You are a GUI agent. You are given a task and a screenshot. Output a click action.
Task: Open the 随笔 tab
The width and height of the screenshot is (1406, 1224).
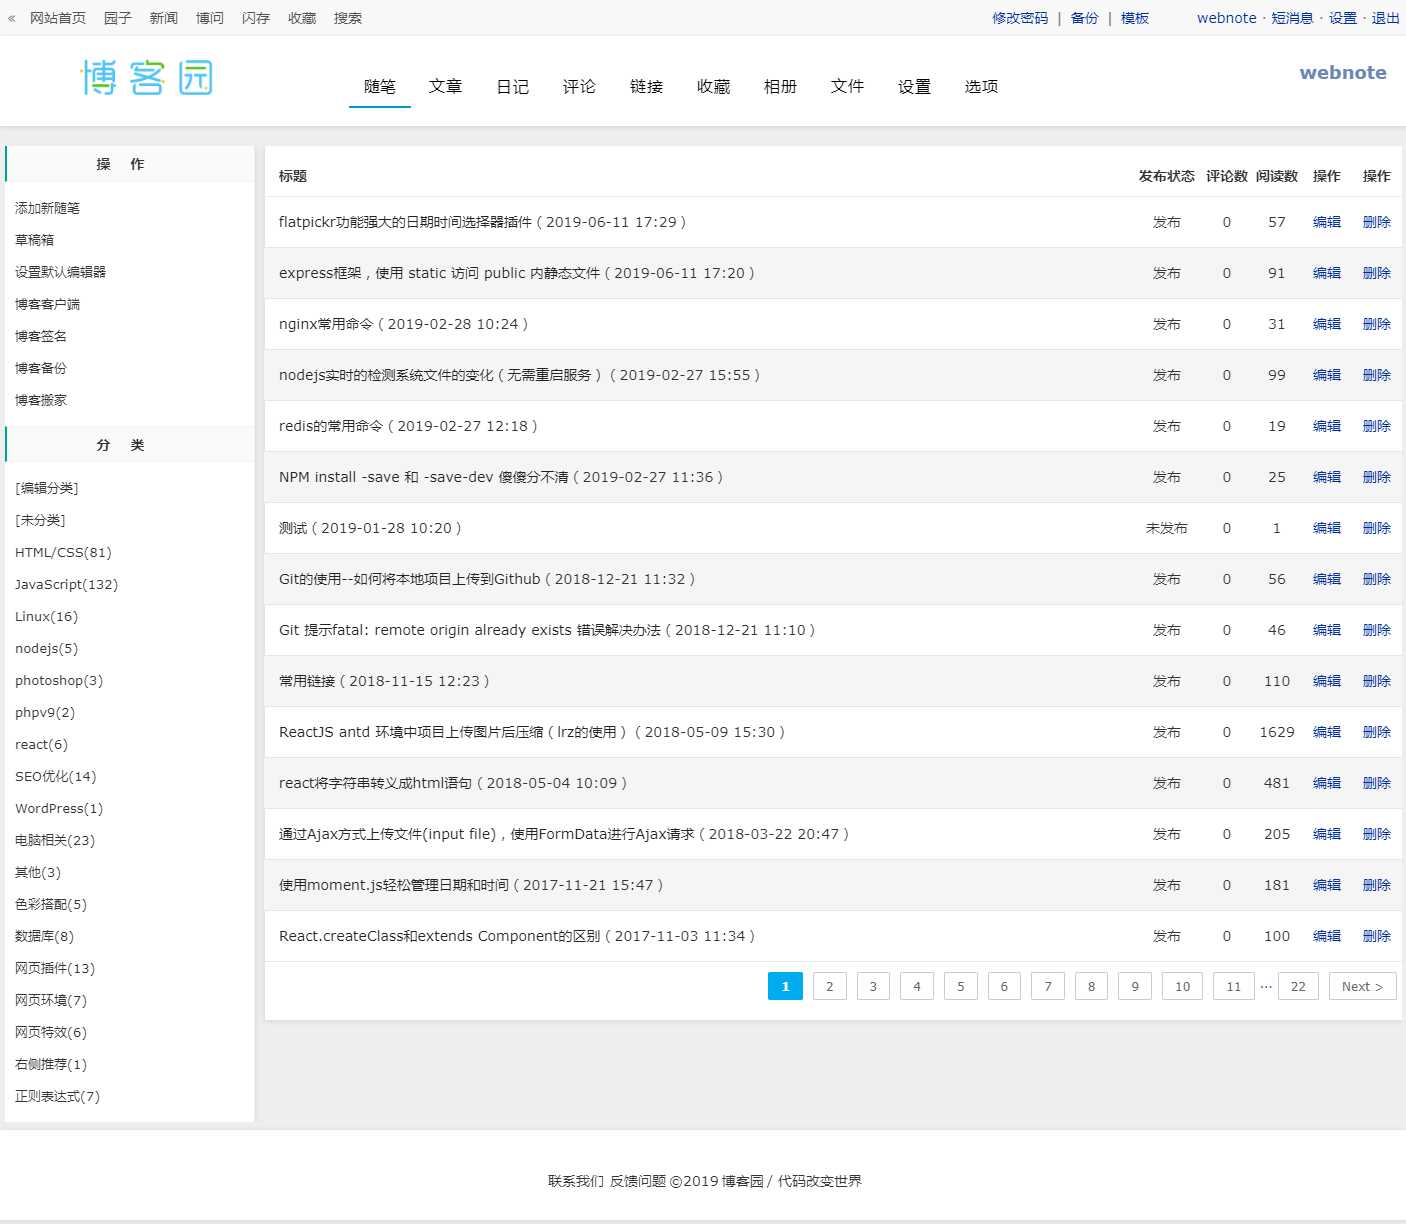[x=380, y=87]
